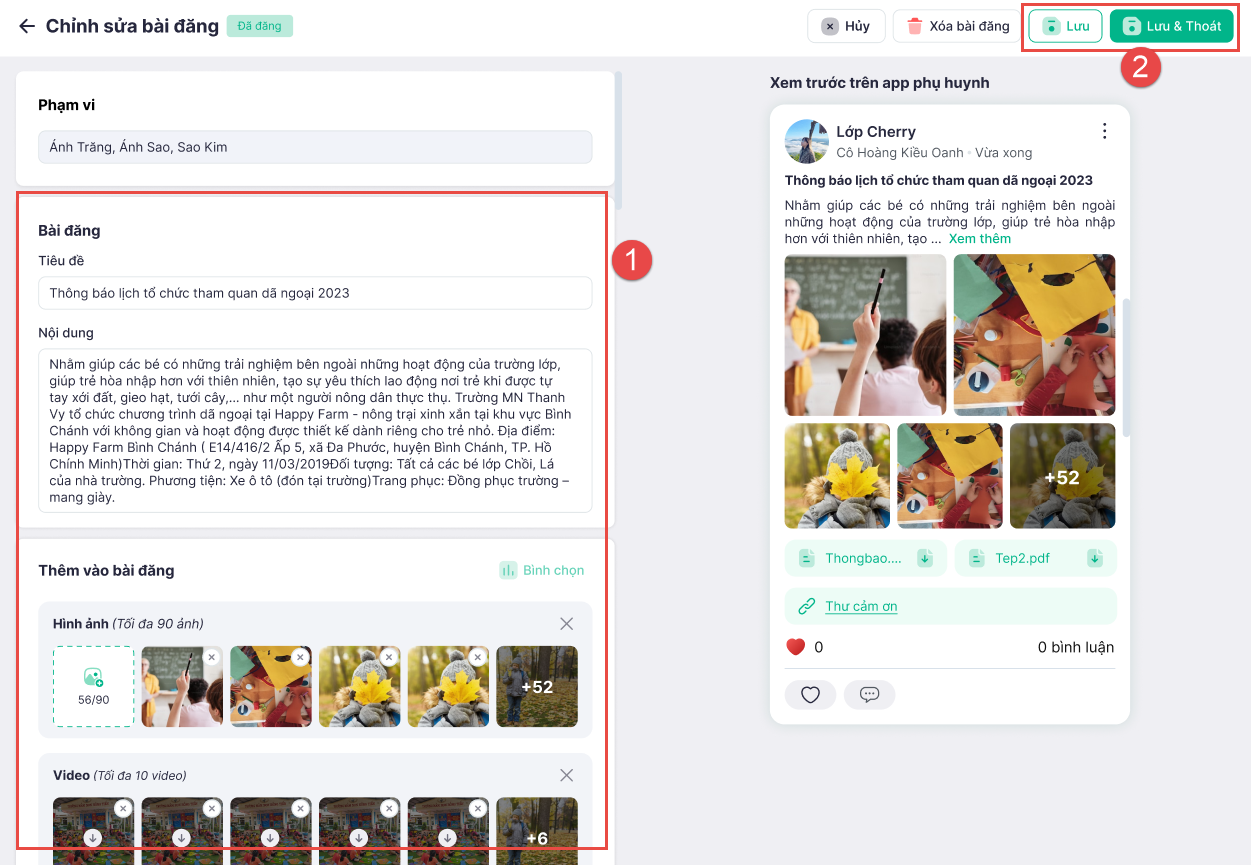Open the Thư cảm ơn link

tap(861, 606)
